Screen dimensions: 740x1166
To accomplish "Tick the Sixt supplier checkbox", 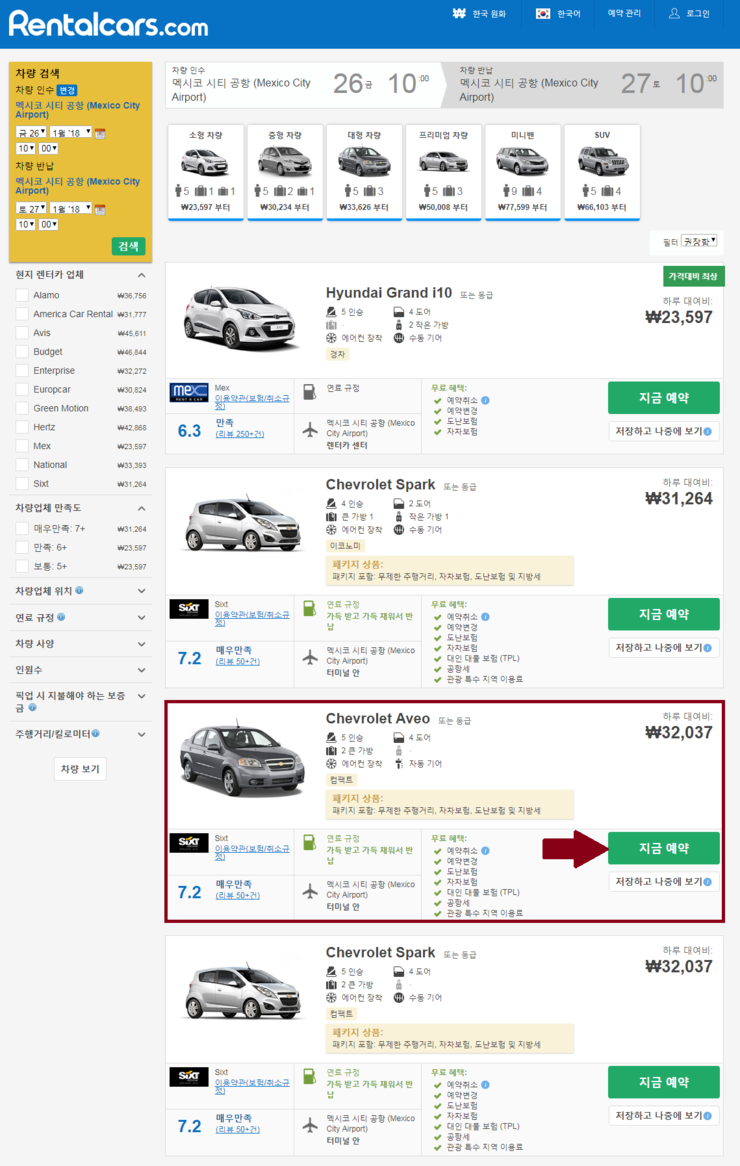I will (22, 483).
